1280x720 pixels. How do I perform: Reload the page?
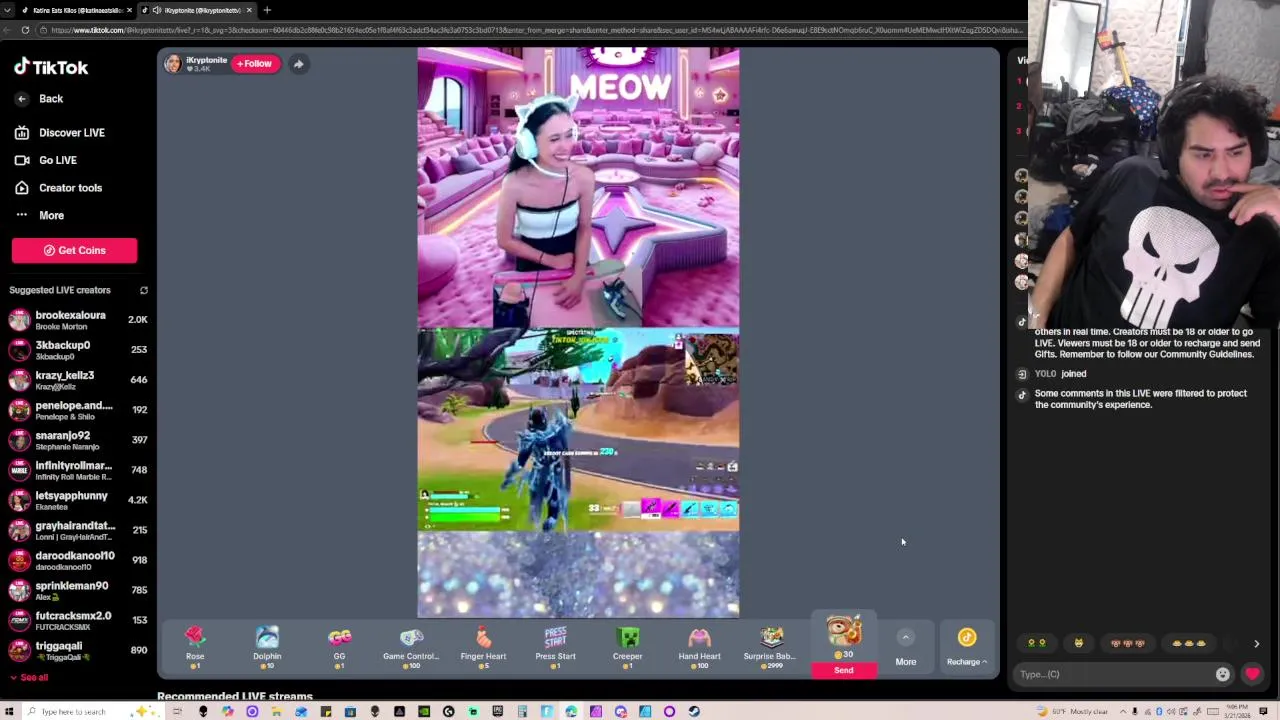25,30
